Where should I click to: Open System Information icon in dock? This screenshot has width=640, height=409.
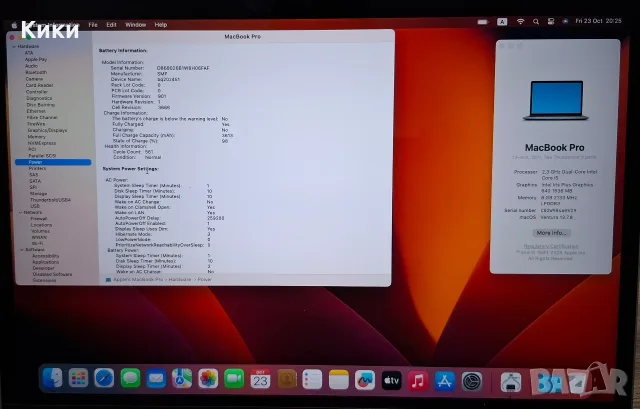511,383
